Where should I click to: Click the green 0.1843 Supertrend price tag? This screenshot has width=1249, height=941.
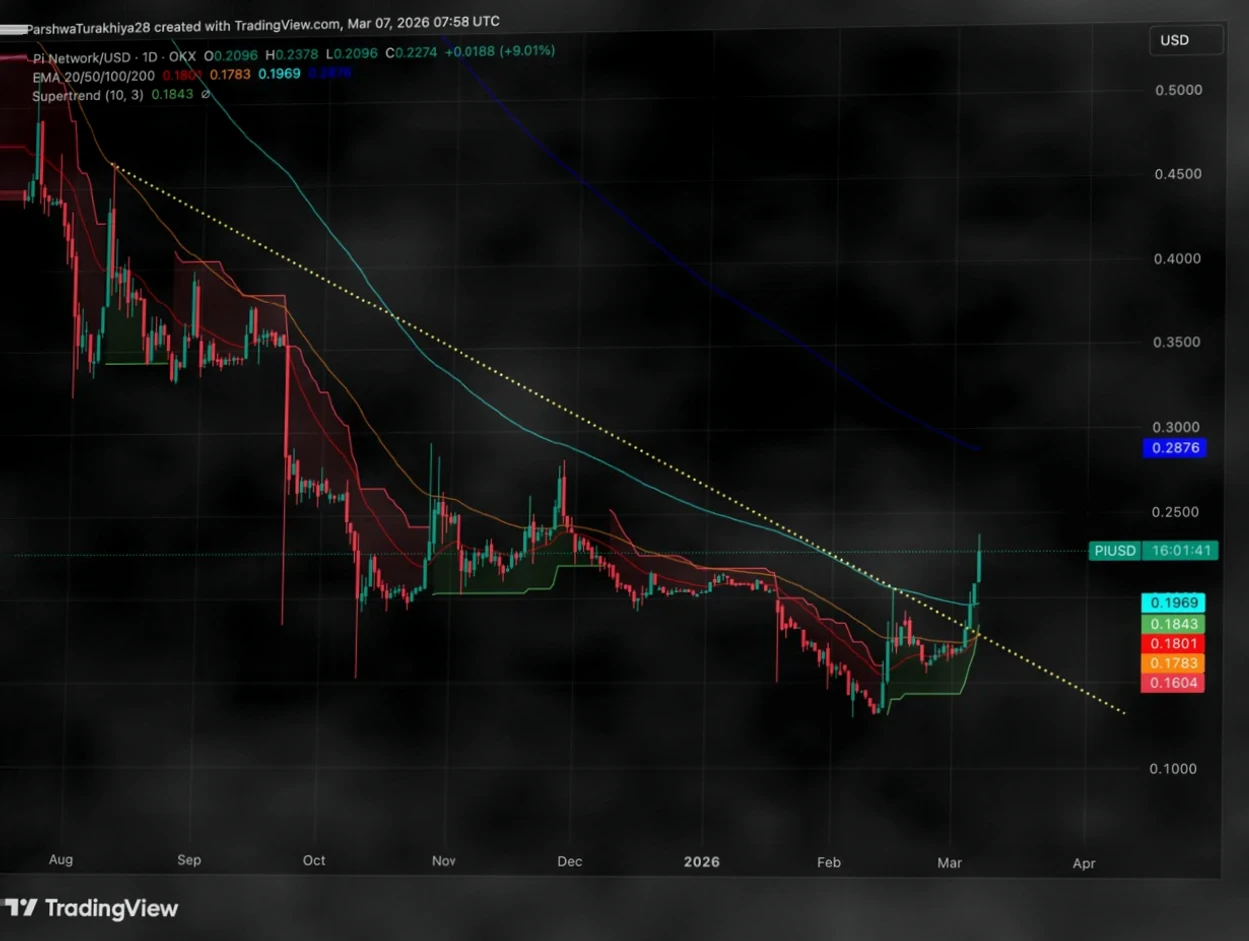pyautogui.click(x=1173, y=624)
